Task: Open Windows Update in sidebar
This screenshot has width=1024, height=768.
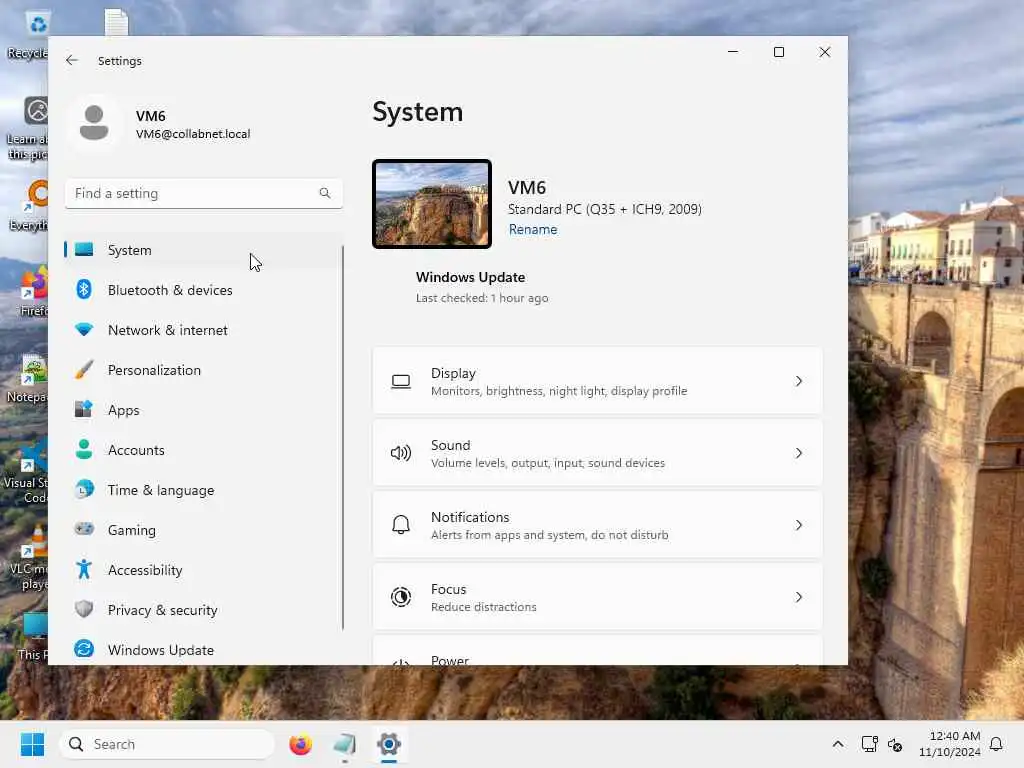Action: (203, 650)
